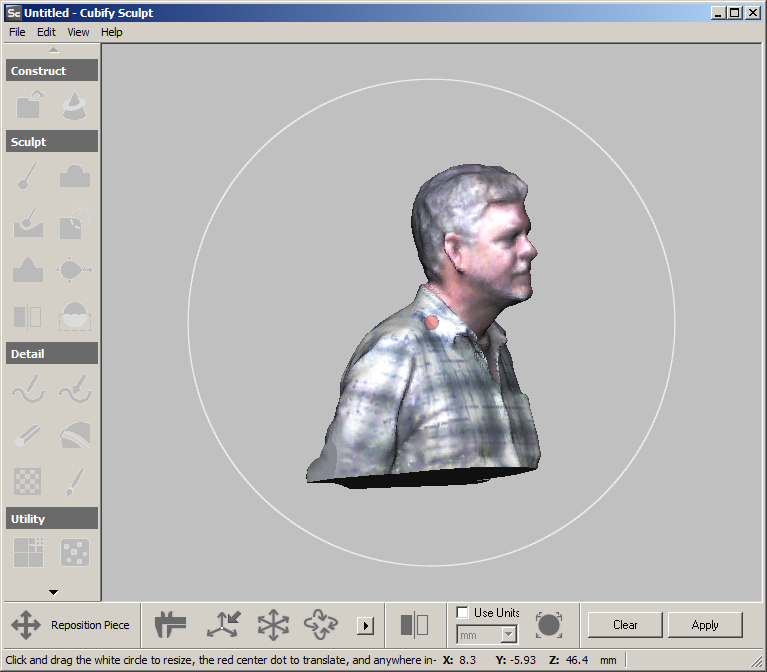This screenshot has width=767, height=672.
Task: Select the carve-into-surface Sculpt tool
Action: click(x=28, y=223)
